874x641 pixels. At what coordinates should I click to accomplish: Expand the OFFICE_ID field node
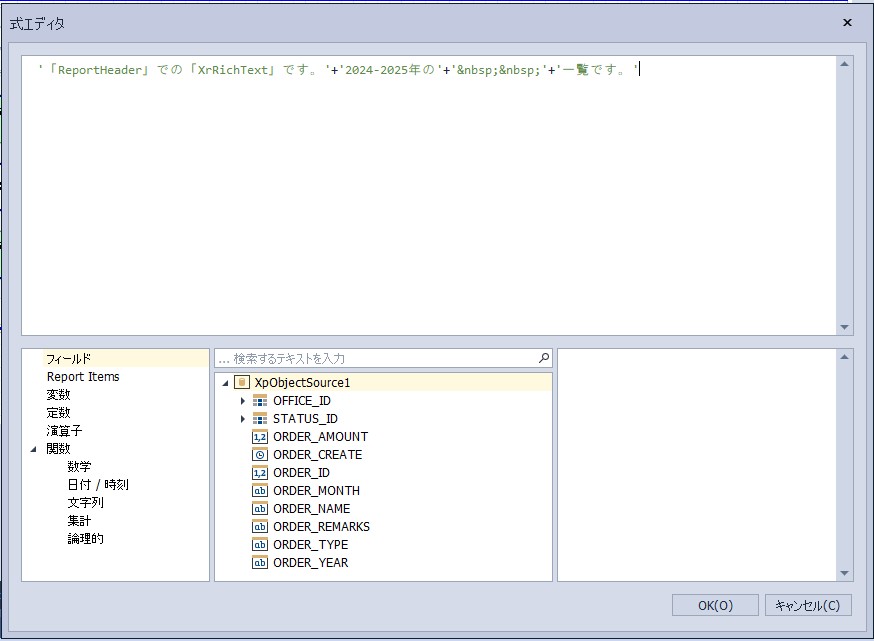click(x=243, y=401)
